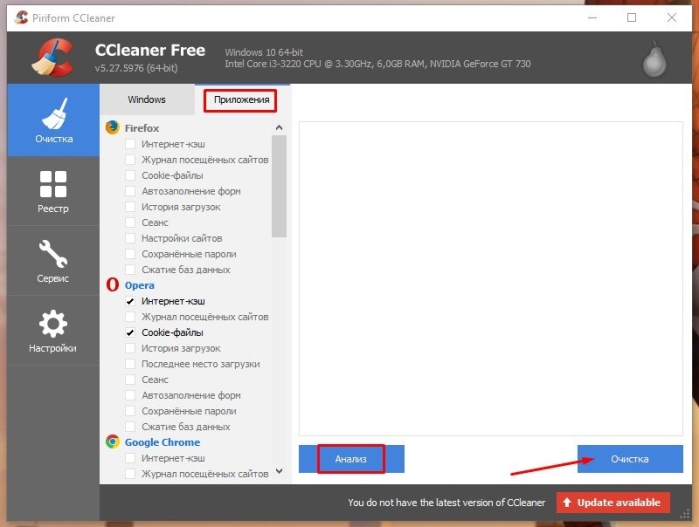Click the v5.27.5976 version text
This screenshot has height=527, width=699.
click(136, 68)
